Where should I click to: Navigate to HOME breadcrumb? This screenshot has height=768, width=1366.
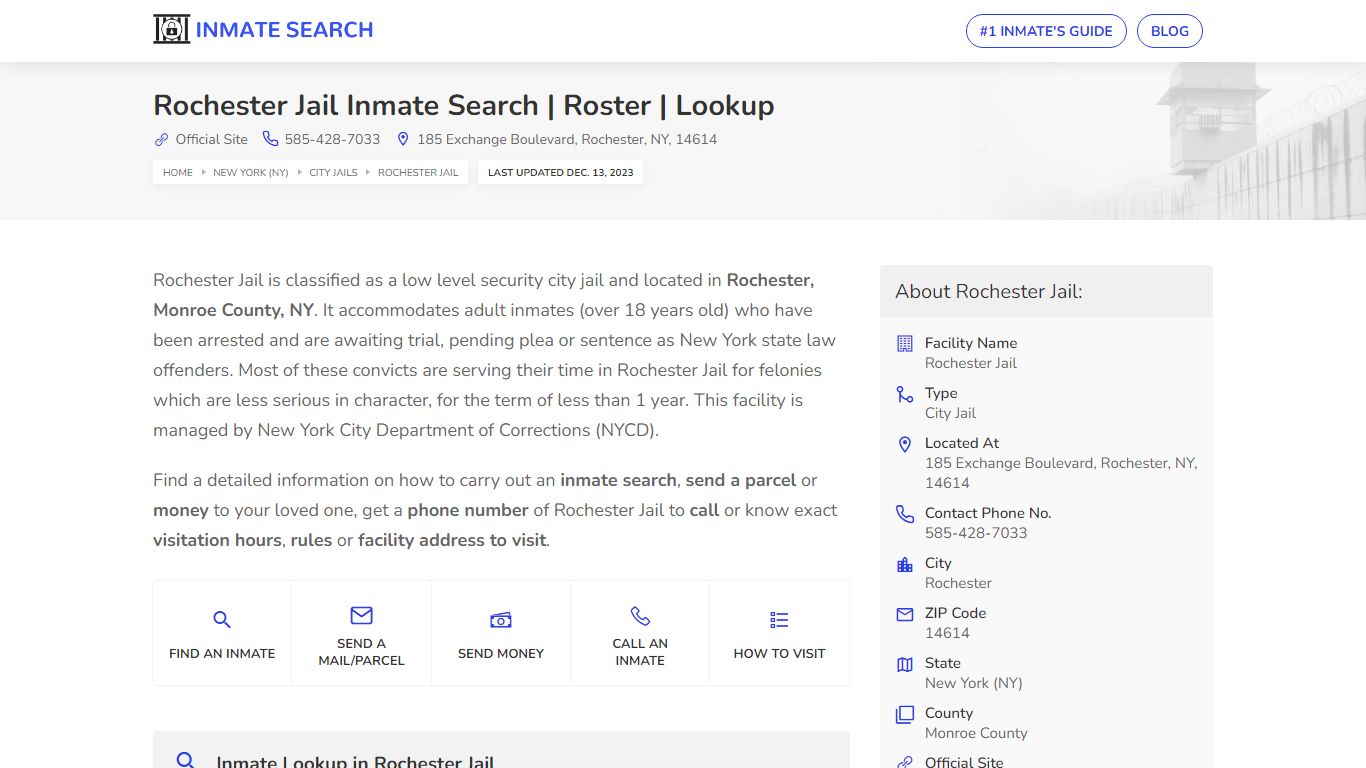178,172
